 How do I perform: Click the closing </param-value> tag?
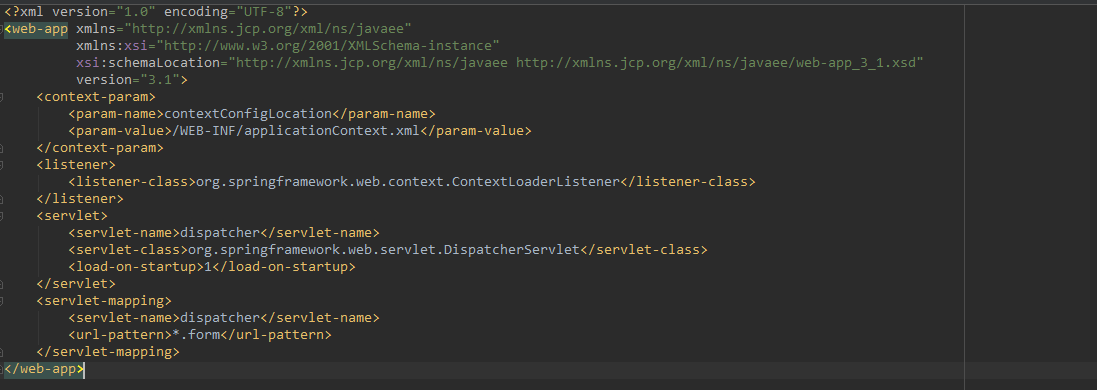[x=476, y=131]
